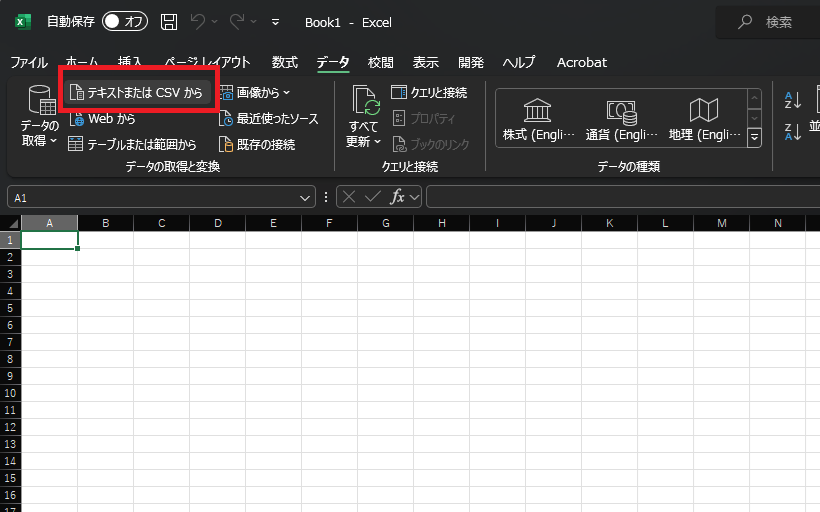Click cell A1
Viewport: 820px width, 512px height.
coord(49,240)
